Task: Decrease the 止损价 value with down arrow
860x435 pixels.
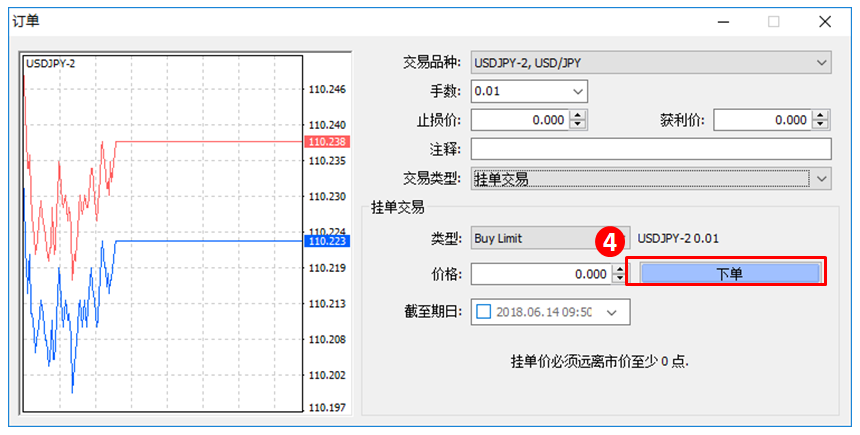Action: tap(578, 125)
